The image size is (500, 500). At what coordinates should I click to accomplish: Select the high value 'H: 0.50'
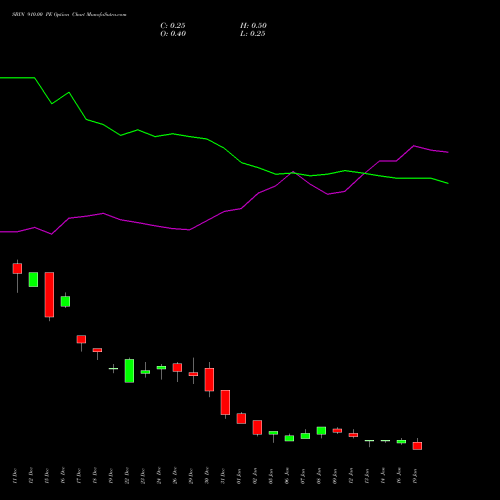click(x=253, y=26)
